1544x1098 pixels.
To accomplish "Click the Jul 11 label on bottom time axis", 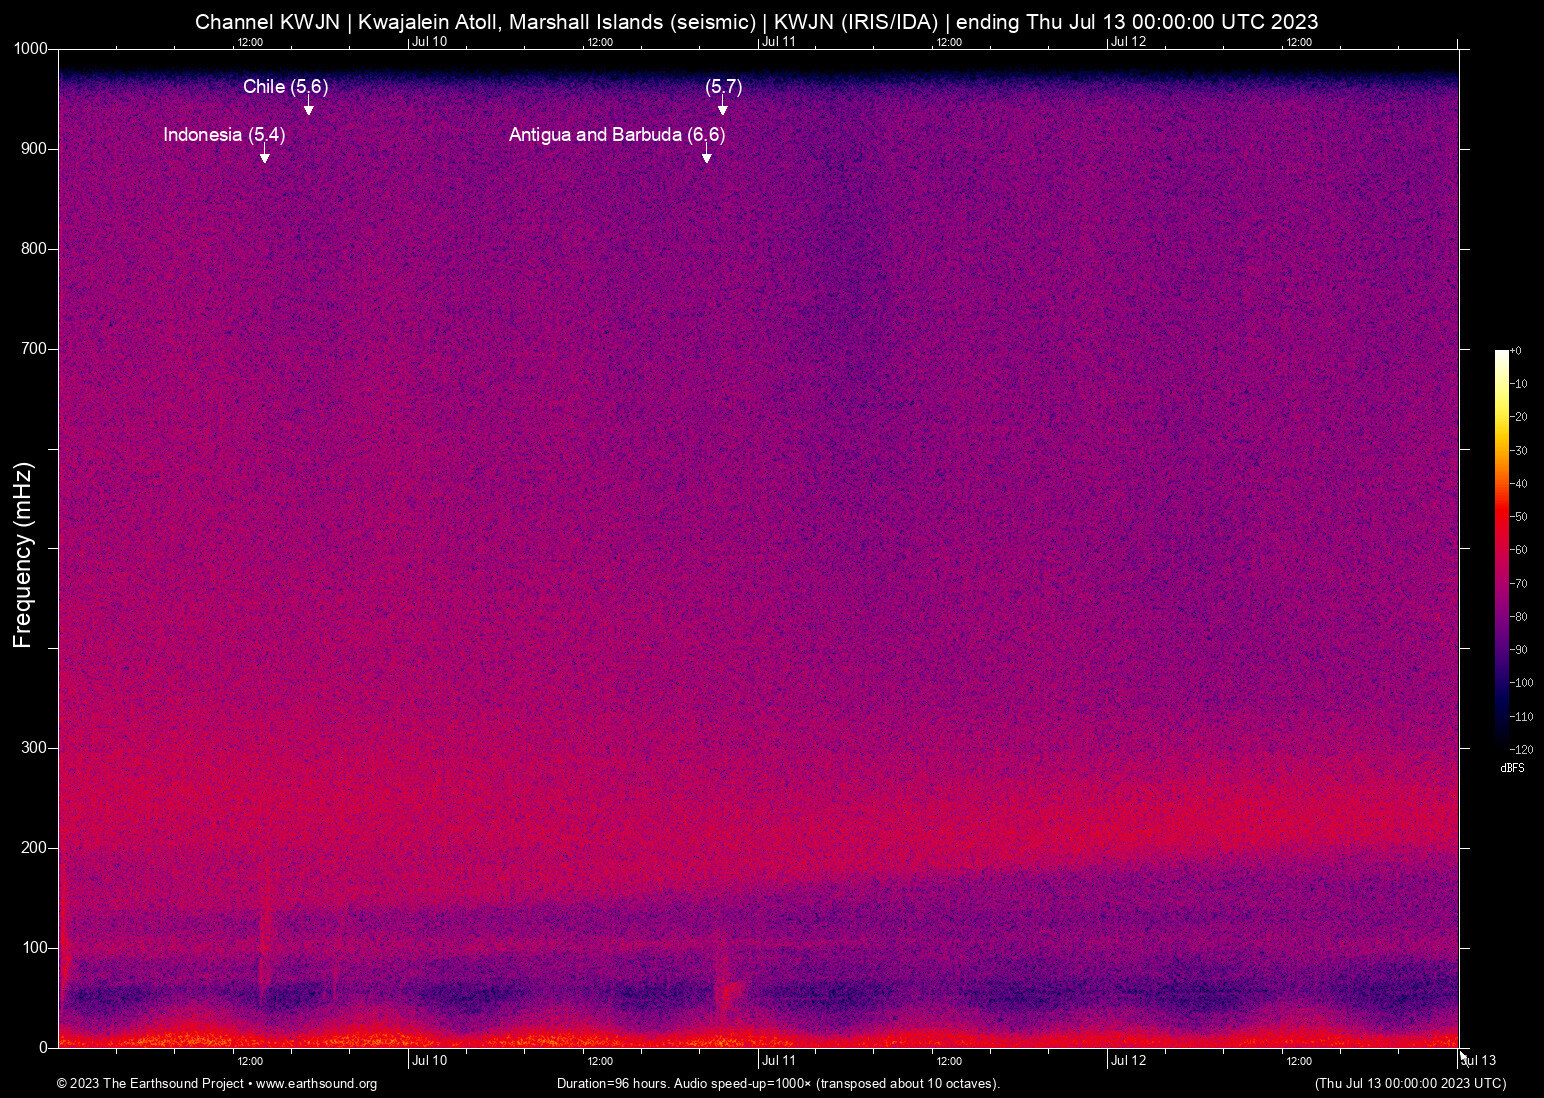I will click(x=778, y=1061).
